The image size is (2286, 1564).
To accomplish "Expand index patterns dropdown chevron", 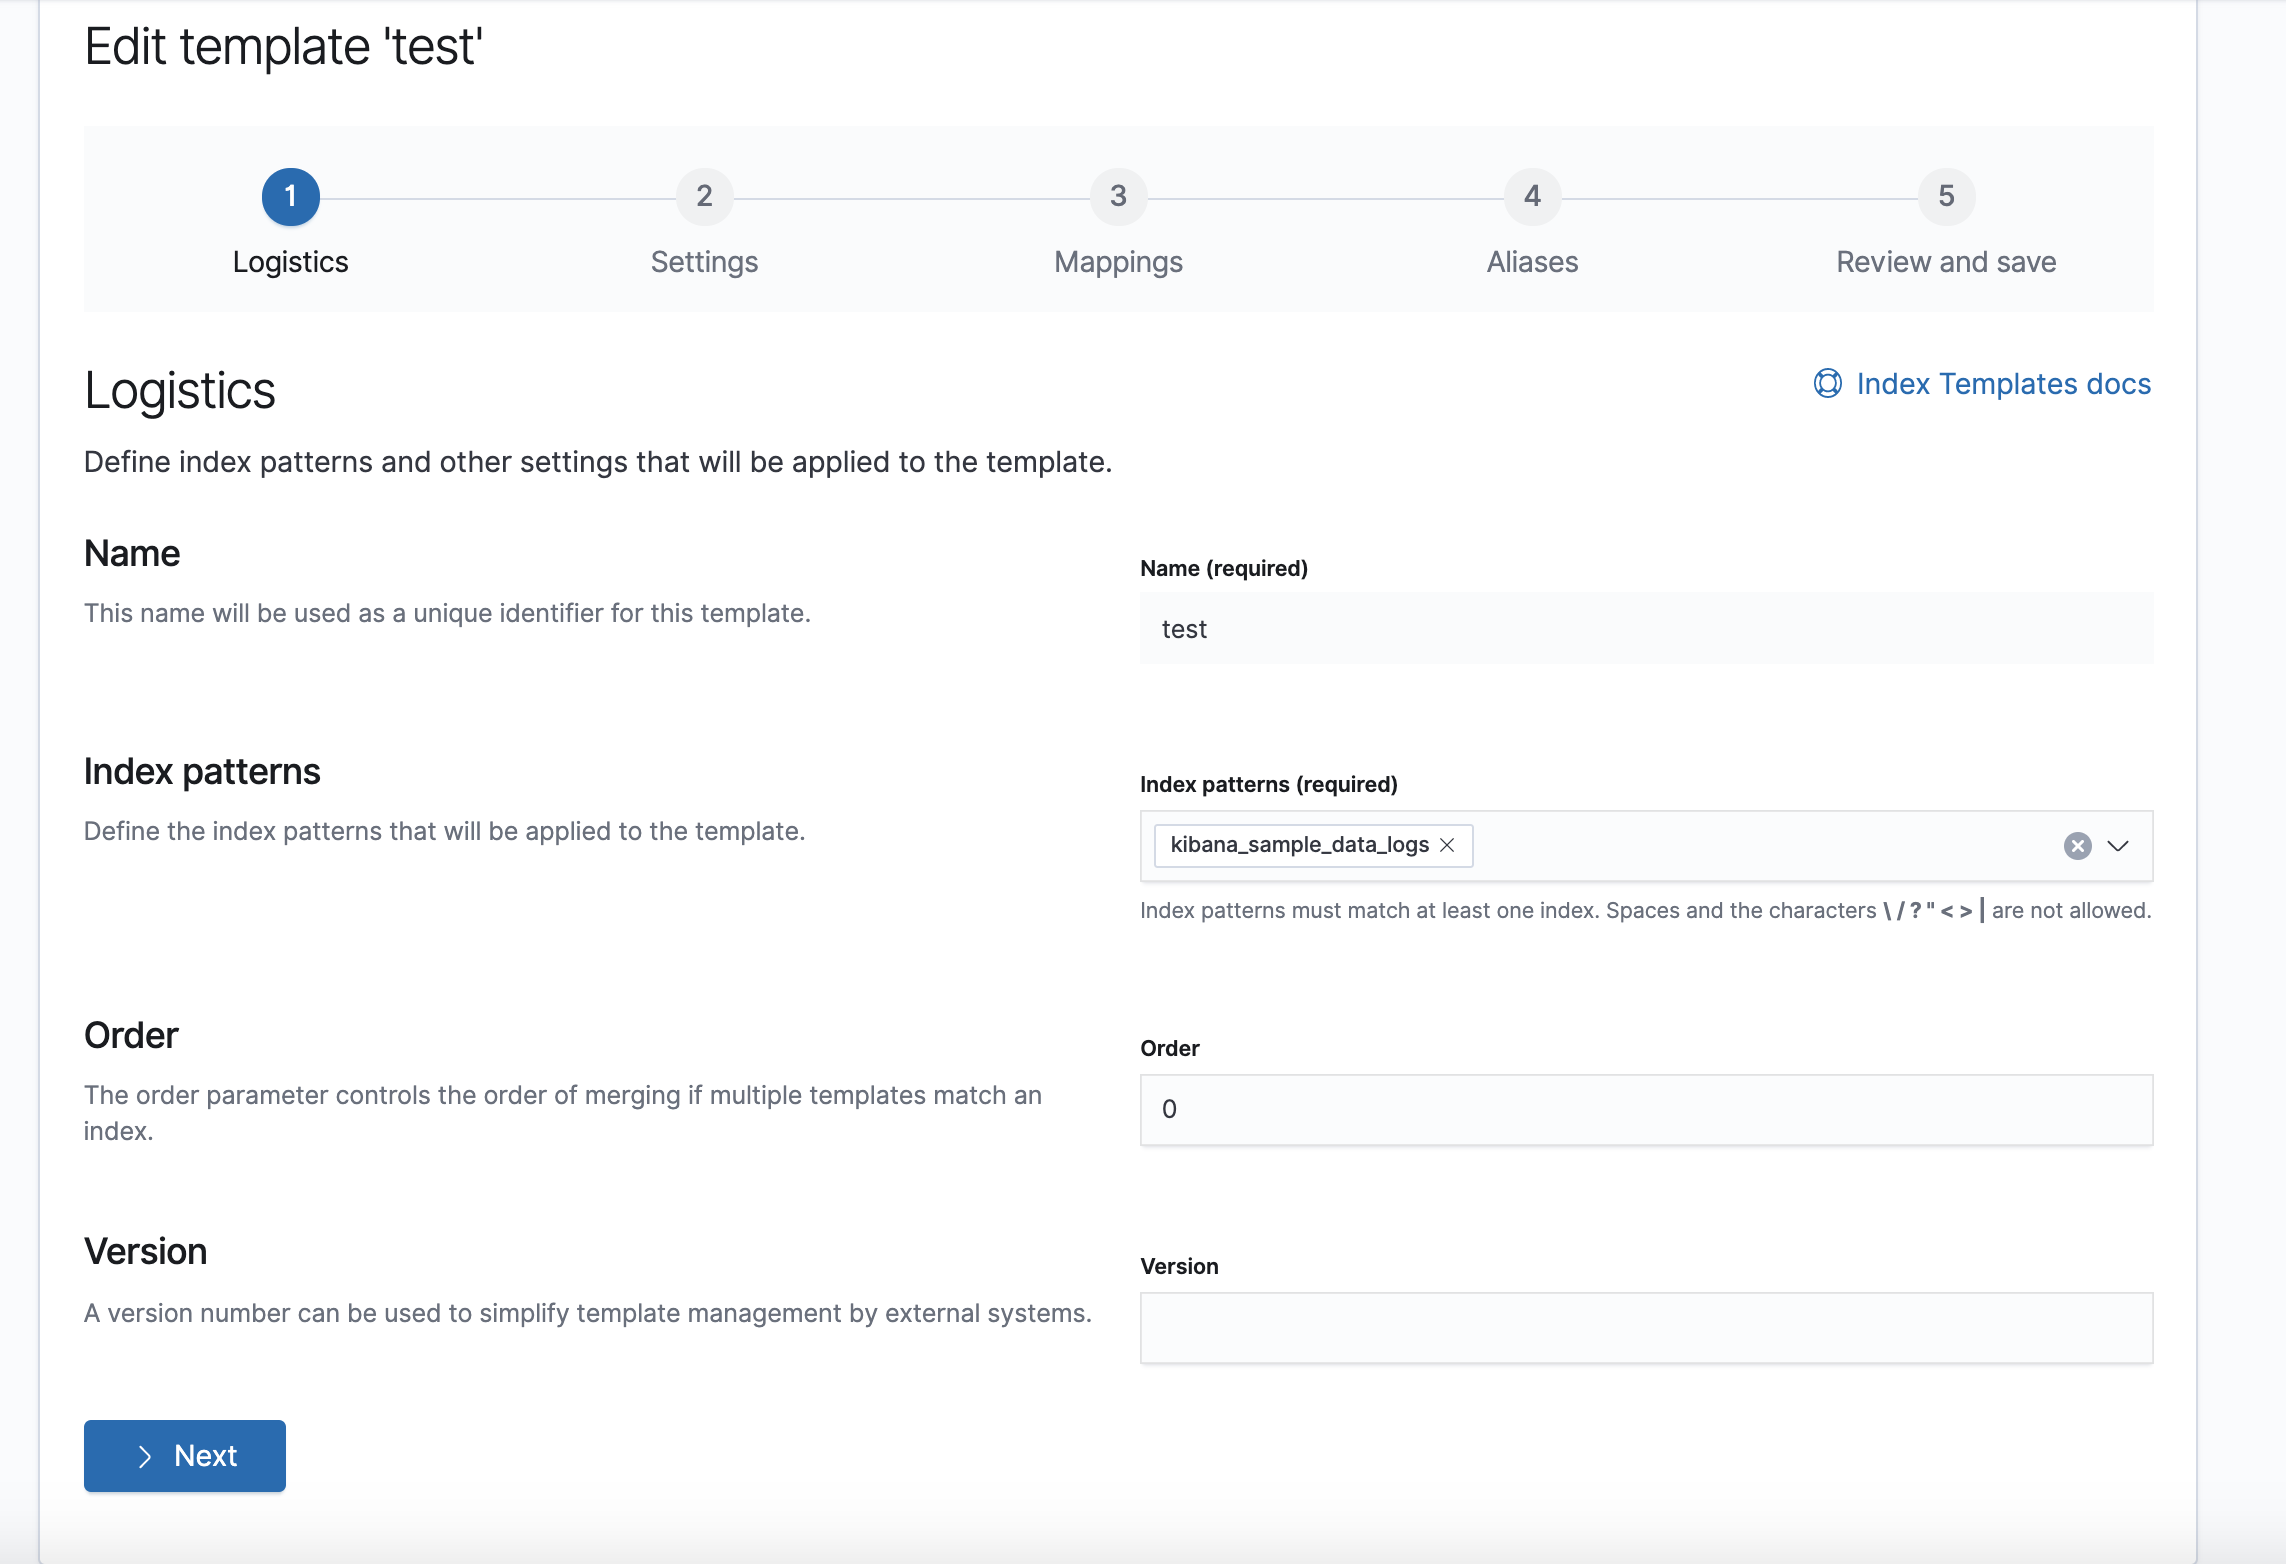I will (x=2118, y=846).
